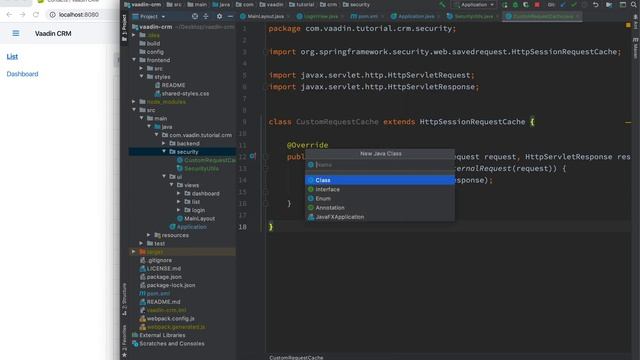
Task: Select SecurityUtils class in project tree
Action: [198, 169]
